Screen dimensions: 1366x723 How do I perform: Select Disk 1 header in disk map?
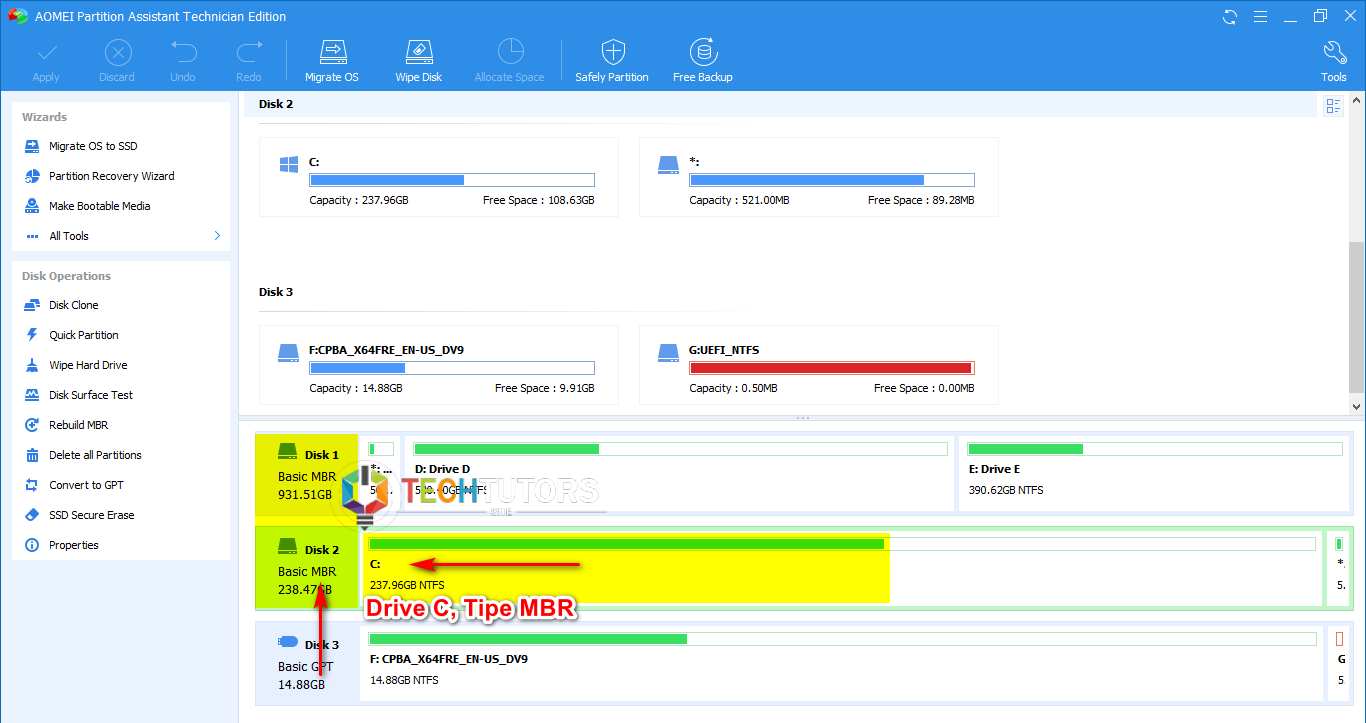tap(307, 474)
